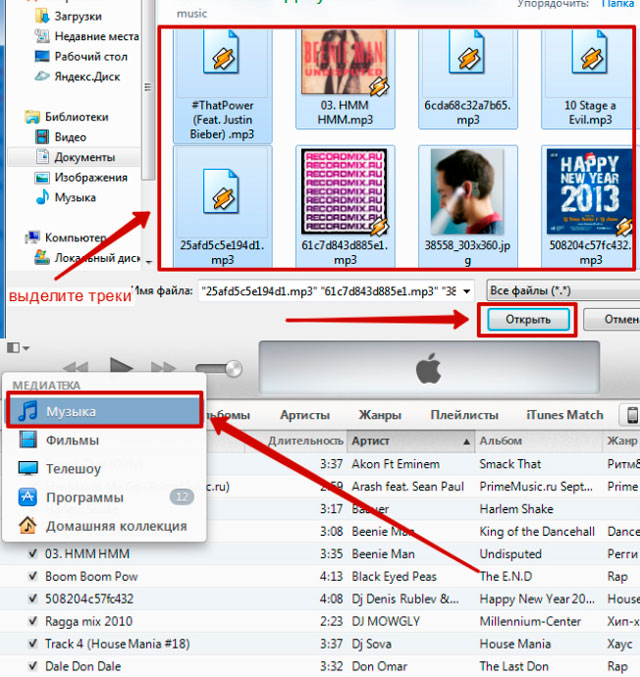
Task: Uncheck the Boom Boom Pow track
Action: tap(33, 577)
